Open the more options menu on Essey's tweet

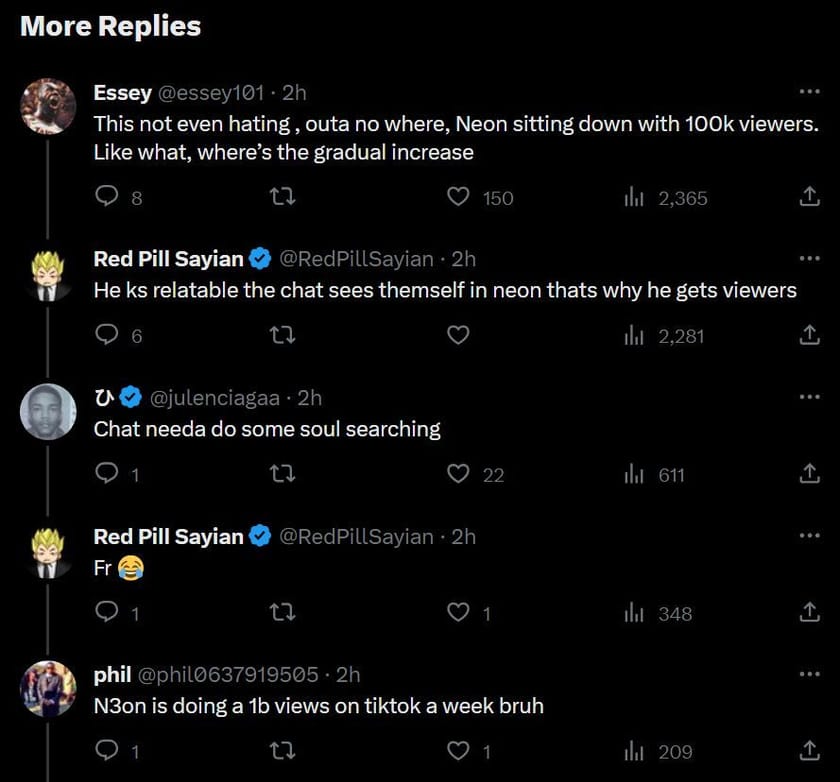pyautogui.click(x=810, y=92)
